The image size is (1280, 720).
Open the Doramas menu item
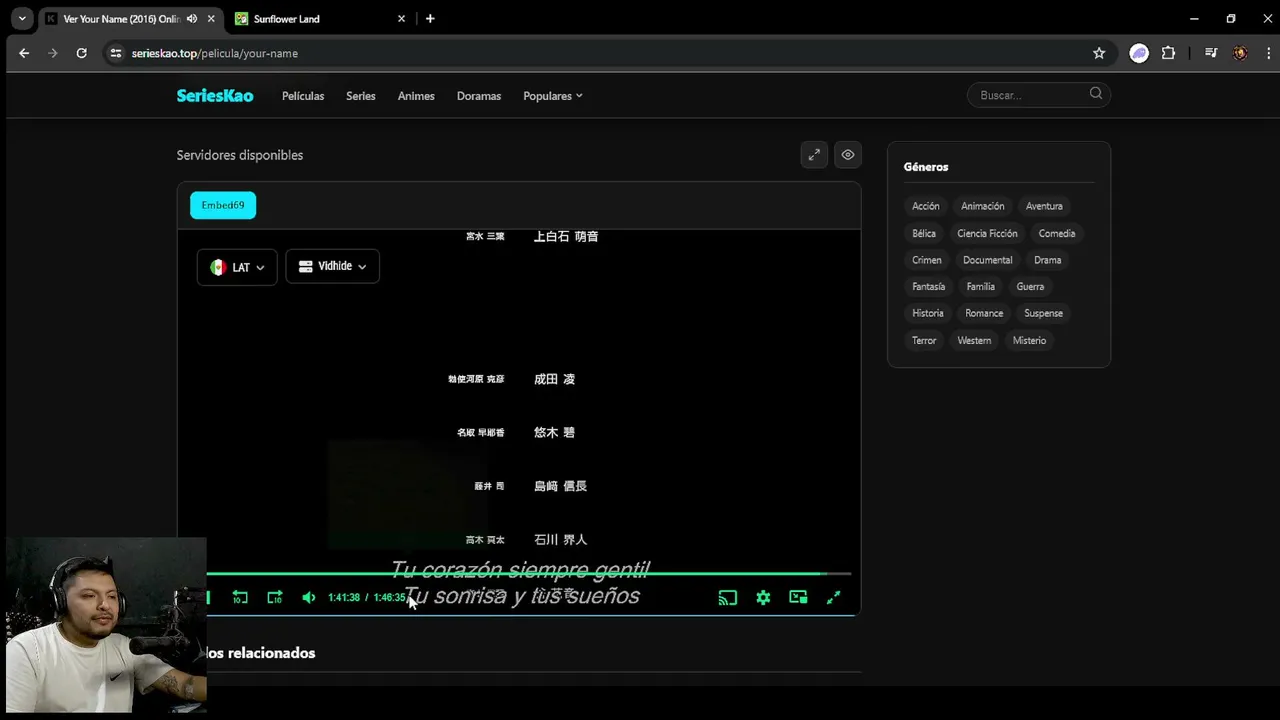(479, 96)
